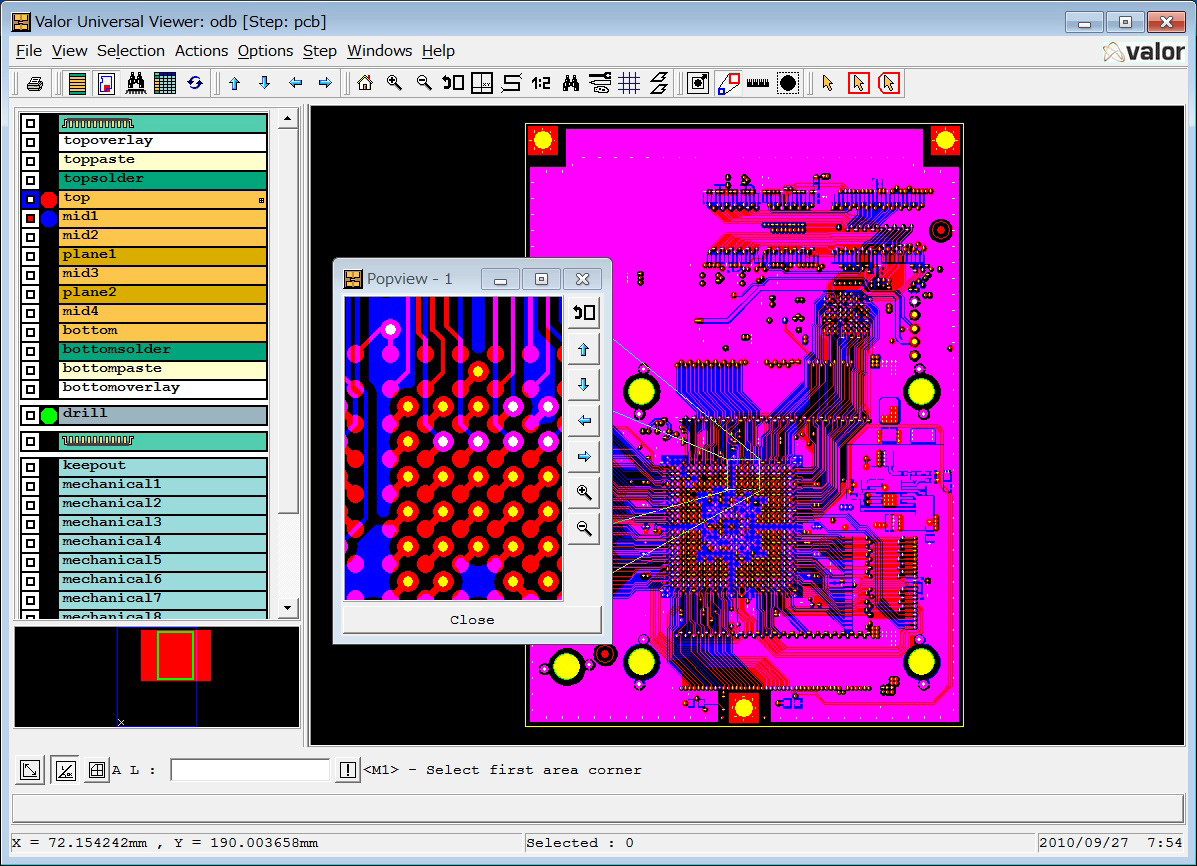1197x866 pixels.
Task: Click green color swatch of drill layer
Action: click(x=49, y=415)
